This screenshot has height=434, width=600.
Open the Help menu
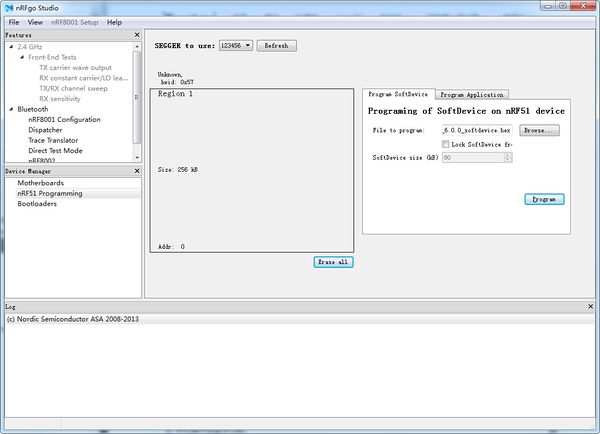click(x=114, y=22)
